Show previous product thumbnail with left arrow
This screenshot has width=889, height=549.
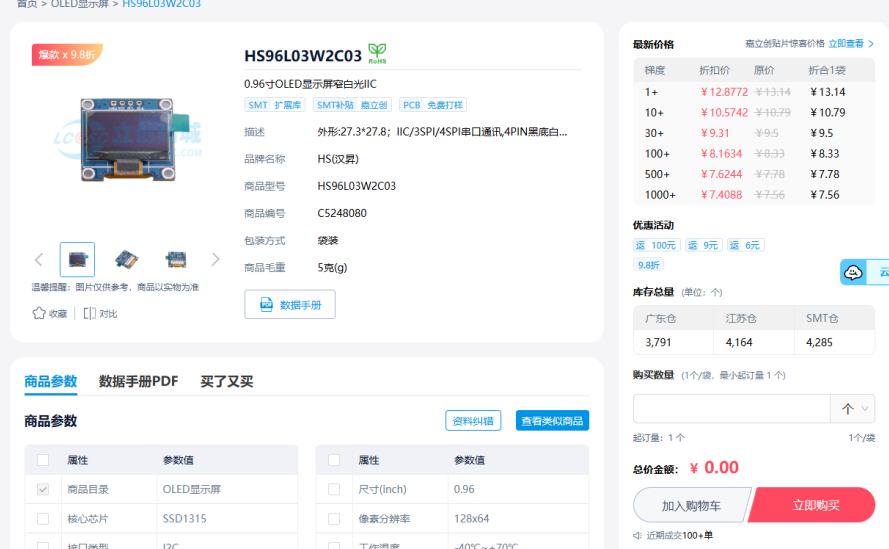[x=39, y=260]
